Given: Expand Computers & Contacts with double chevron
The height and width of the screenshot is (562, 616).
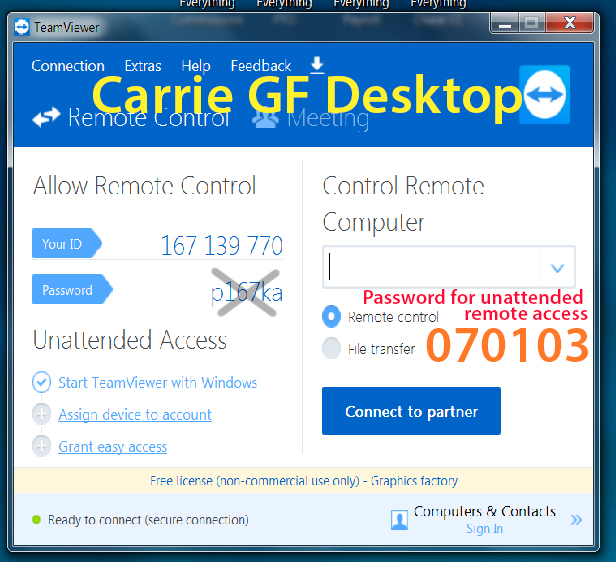Looking at the screenshot, I should point(576,520).
